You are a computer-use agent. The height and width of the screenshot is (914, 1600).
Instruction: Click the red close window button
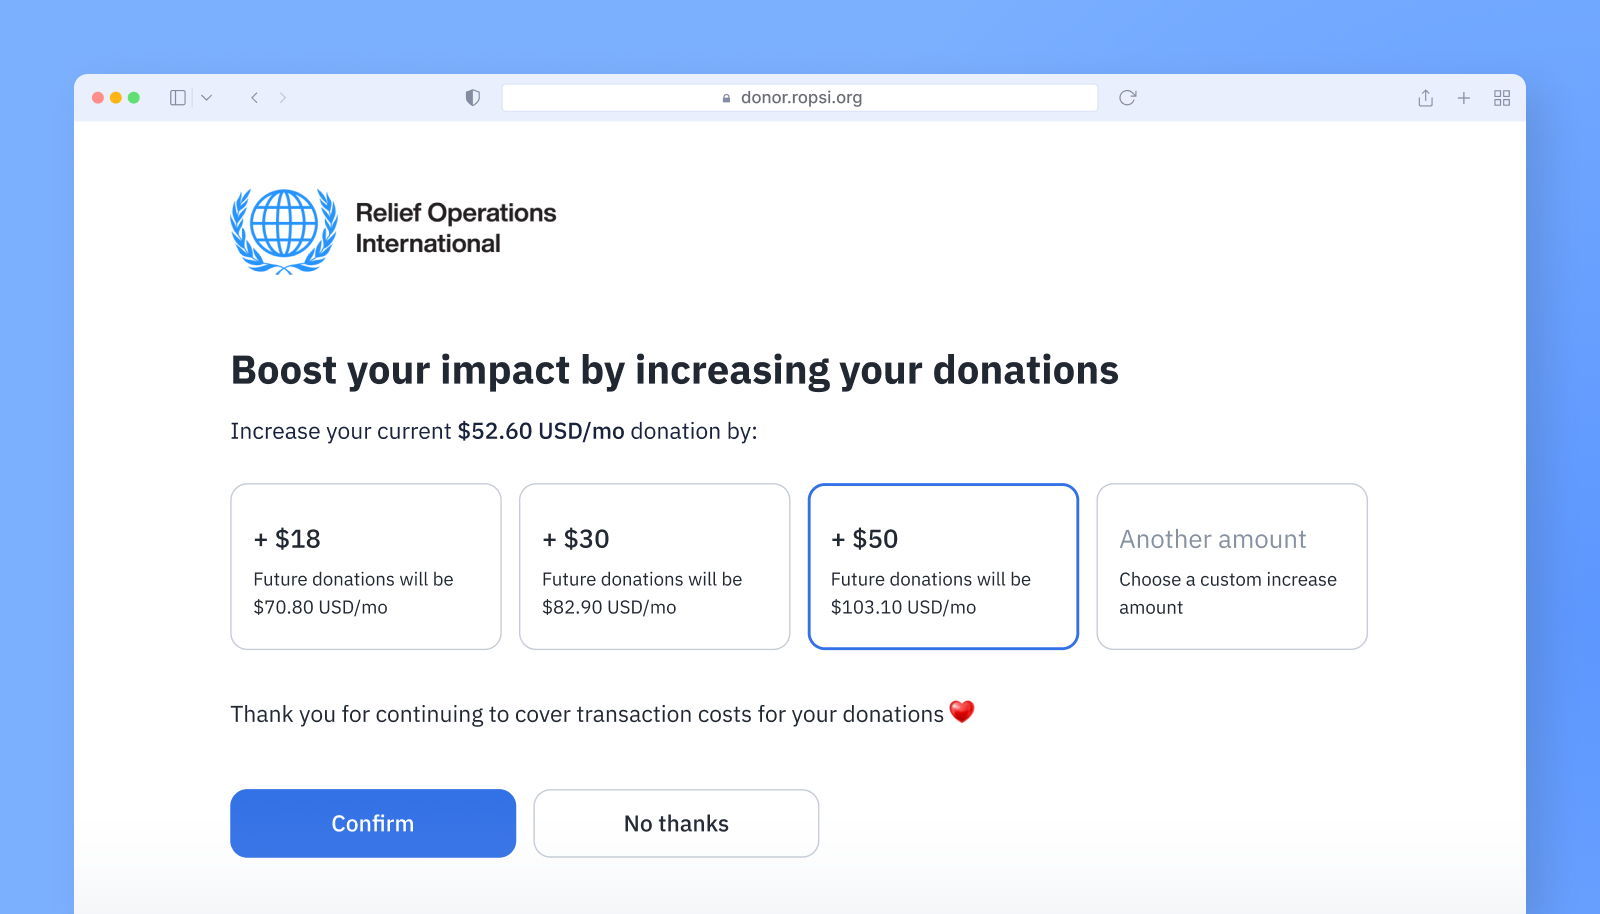pyautogui.click(x=98, y=98)
